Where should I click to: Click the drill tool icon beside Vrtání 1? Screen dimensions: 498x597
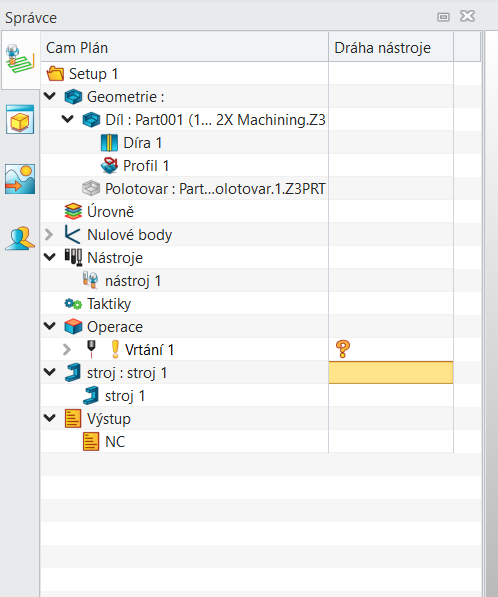[91, 349]
